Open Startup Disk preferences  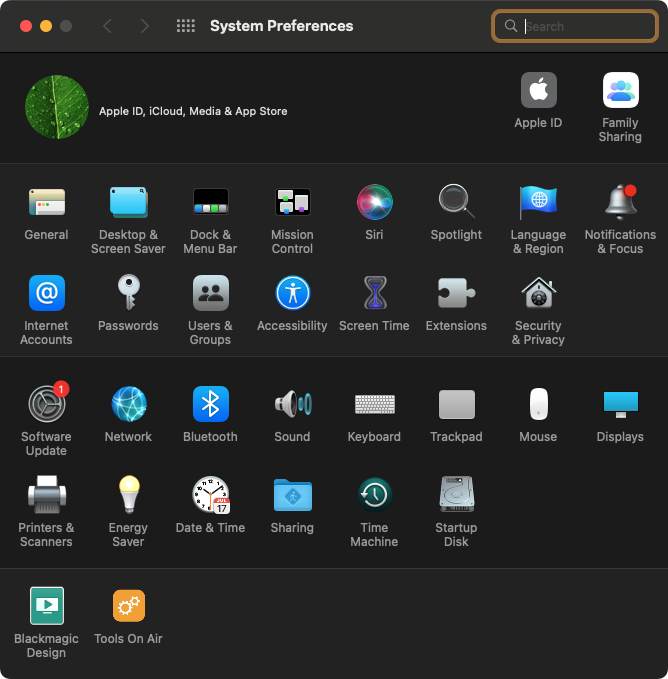point(456,495)
